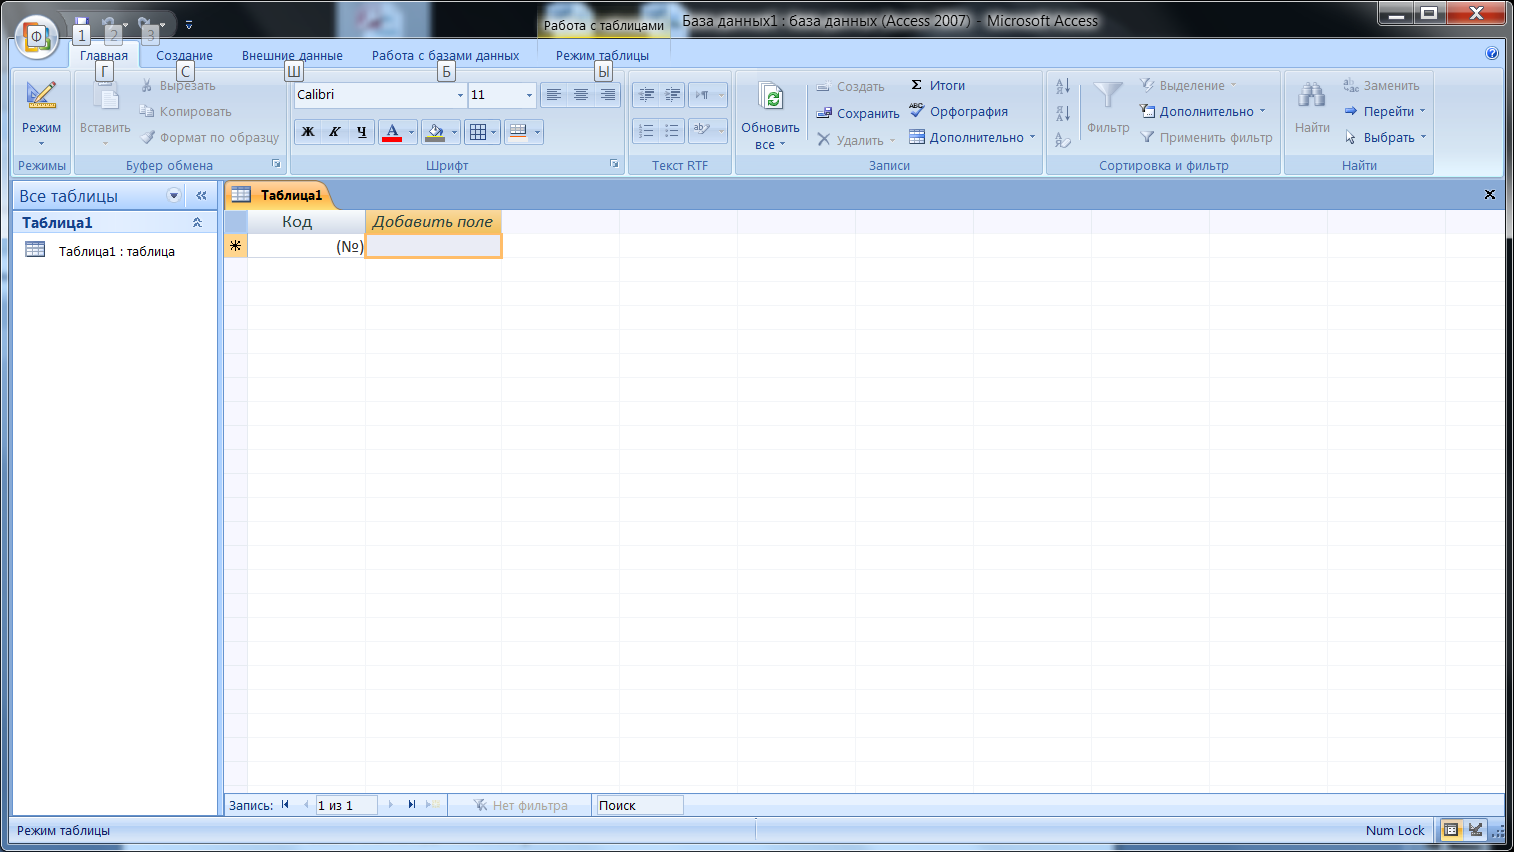Open the Буфер обмена dialog launcher
This screenshot has width=1514, height=852.
276,164
